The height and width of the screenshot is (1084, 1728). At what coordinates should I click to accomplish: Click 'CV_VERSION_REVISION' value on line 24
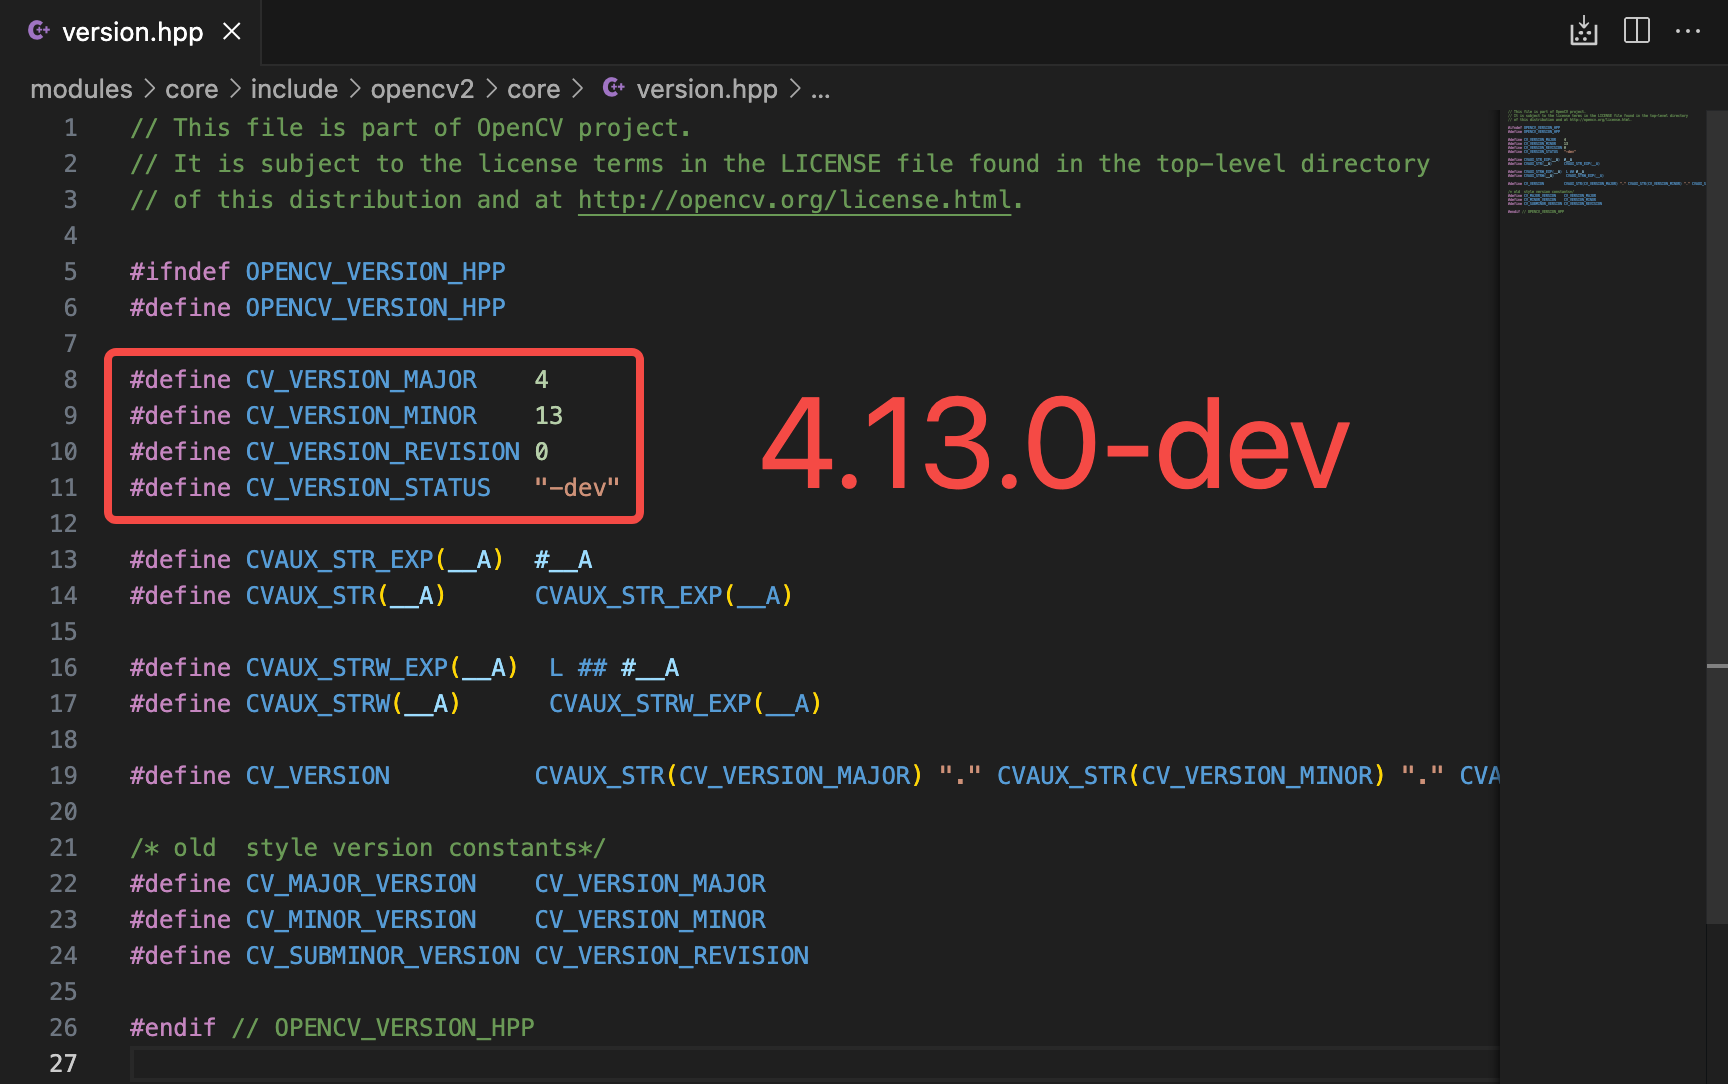(x=672, y=956)
